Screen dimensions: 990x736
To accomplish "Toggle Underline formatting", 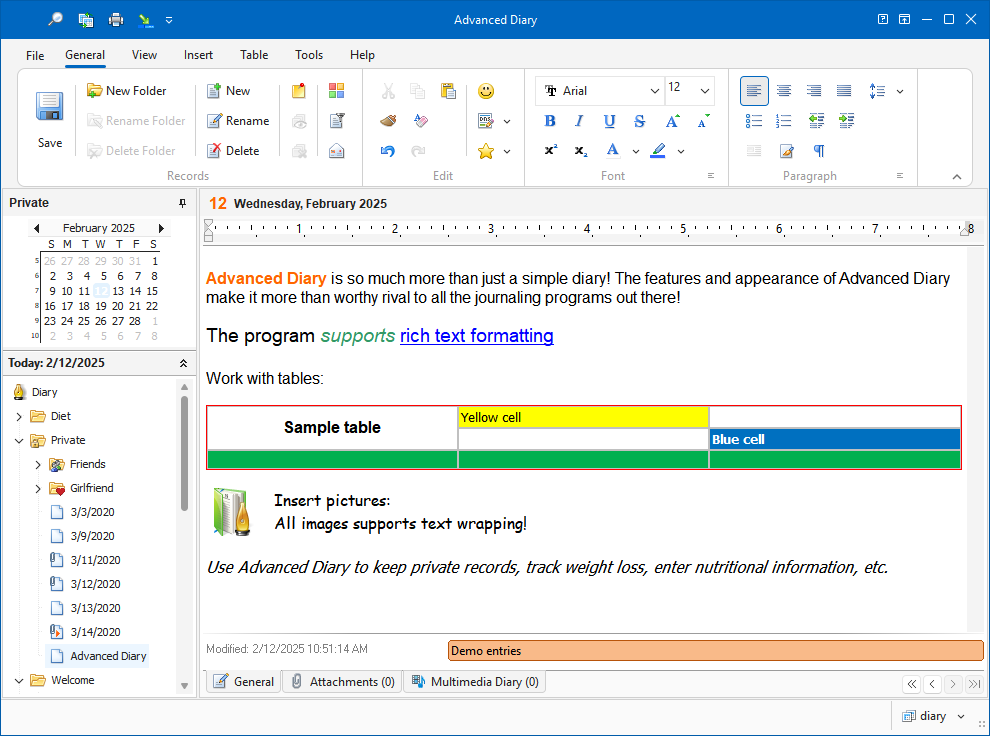I will click(x=609, y=121).
